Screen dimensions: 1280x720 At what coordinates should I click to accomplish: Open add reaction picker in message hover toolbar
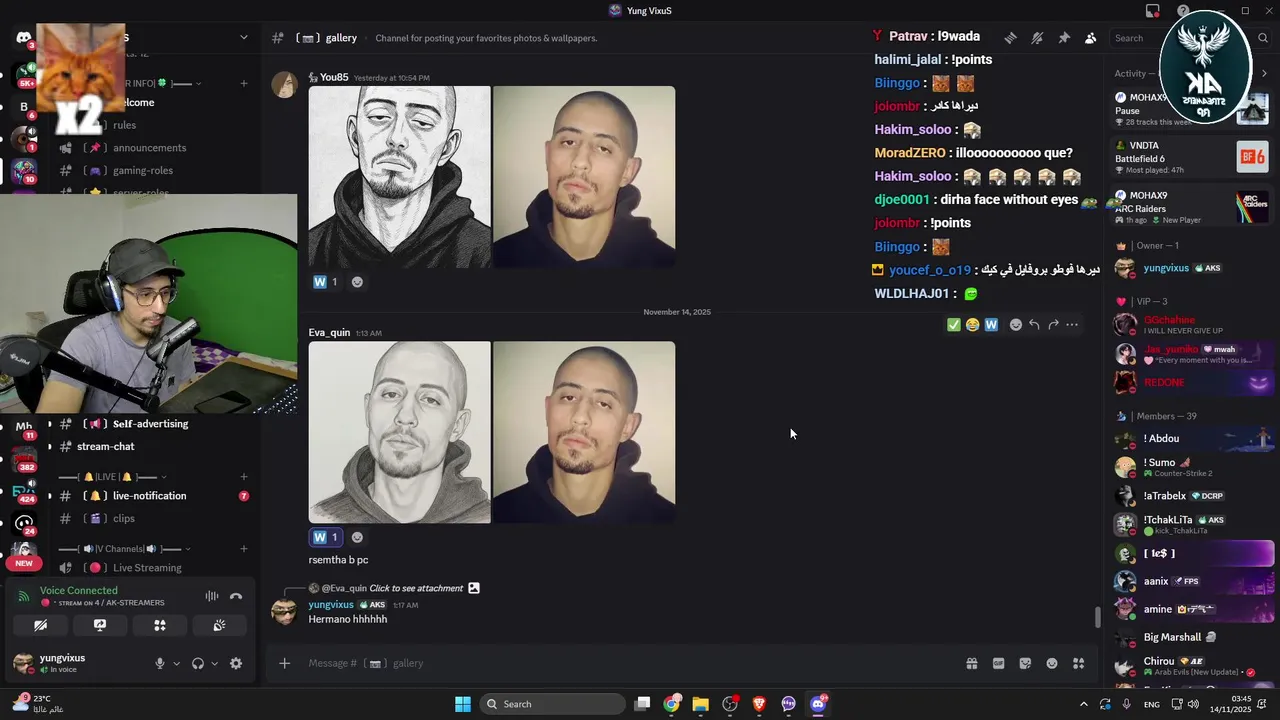[1015, 324]
